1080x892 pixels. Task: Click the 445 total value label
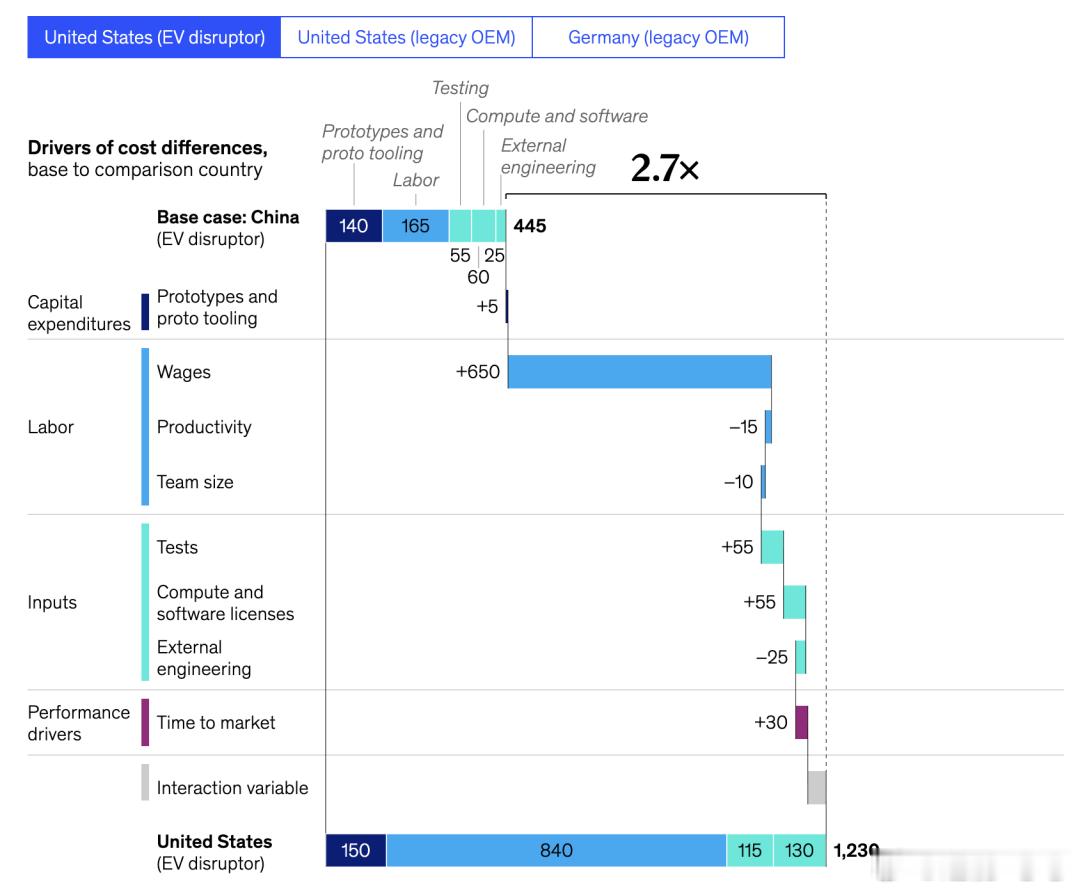[x=530, y=226]
